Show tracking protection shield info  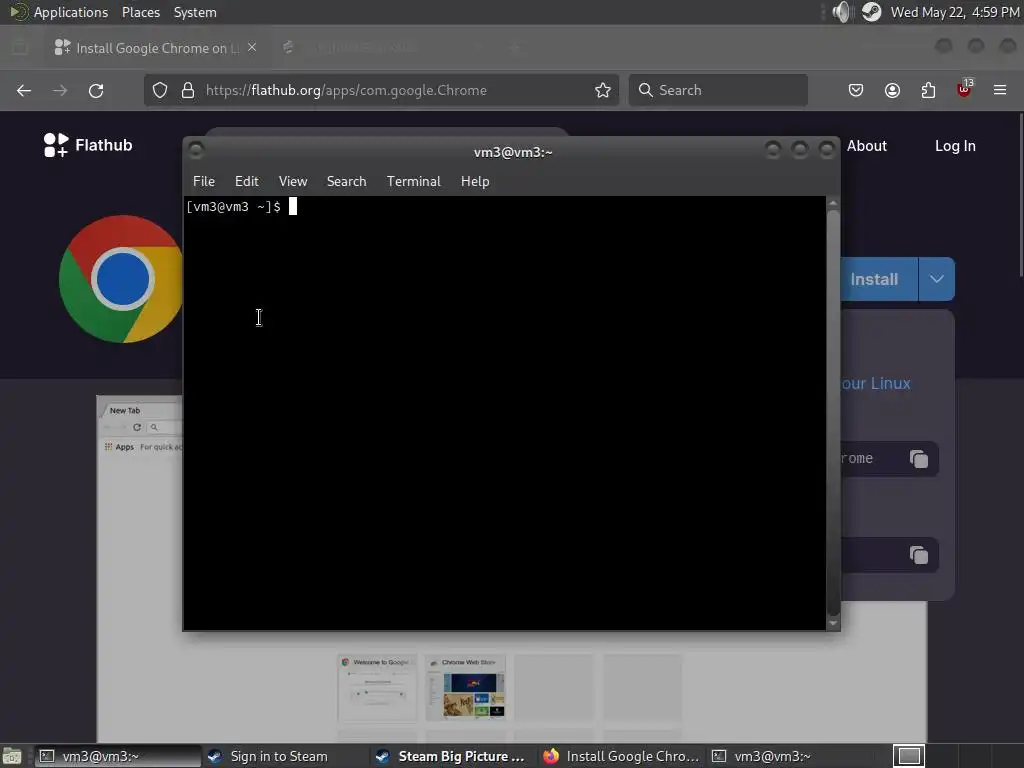160,90
